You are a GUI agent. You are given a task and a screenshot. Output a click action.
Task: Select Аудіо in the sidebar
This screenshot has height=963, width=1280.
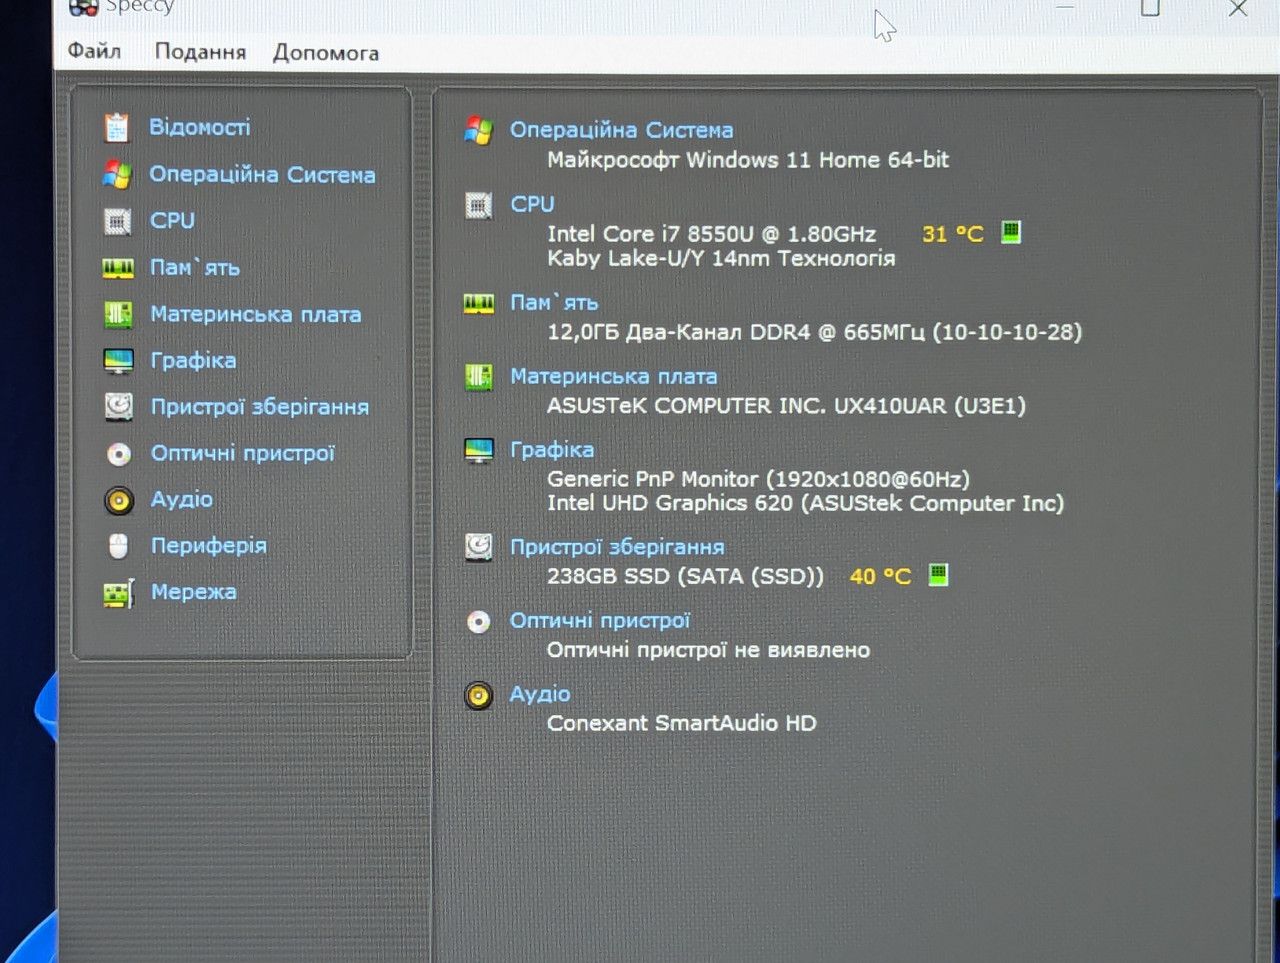point(182,499)
